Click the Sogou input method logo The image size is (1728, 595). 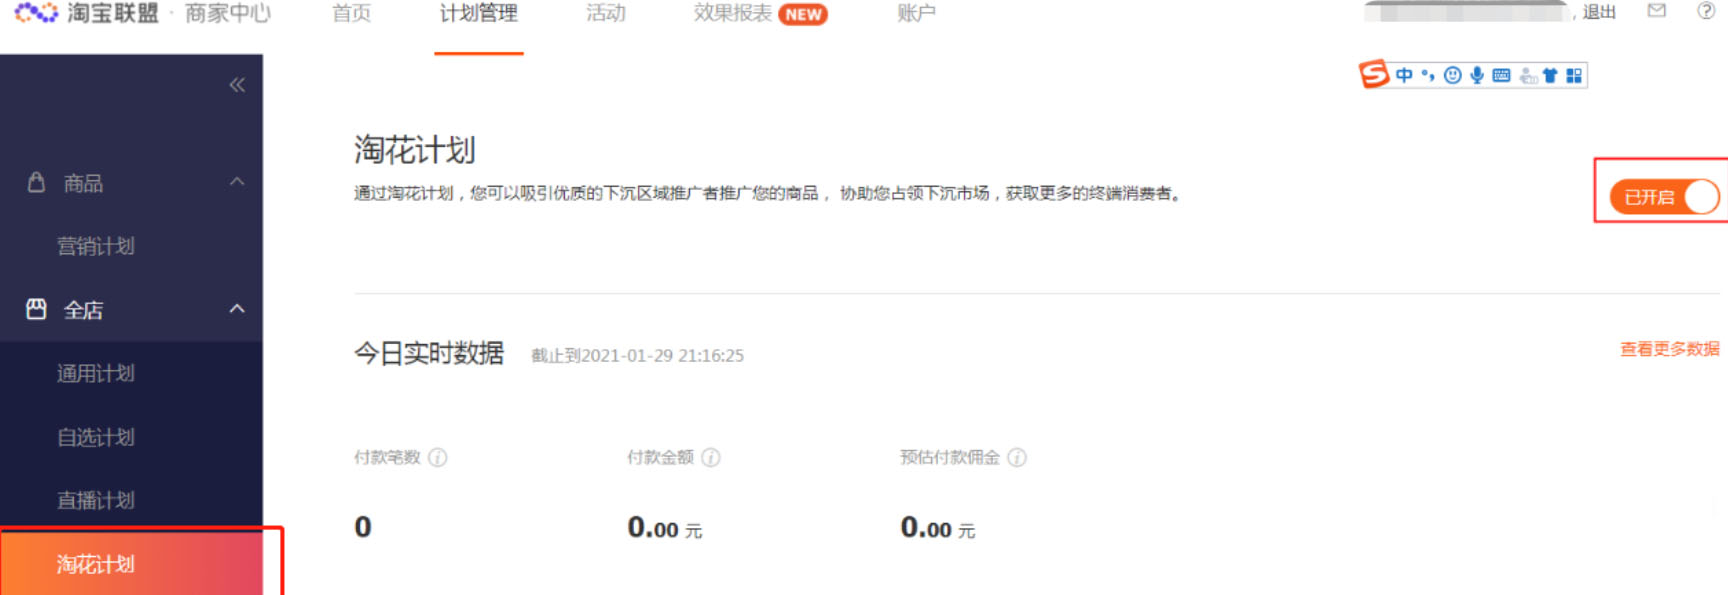tap(1373, 74)
